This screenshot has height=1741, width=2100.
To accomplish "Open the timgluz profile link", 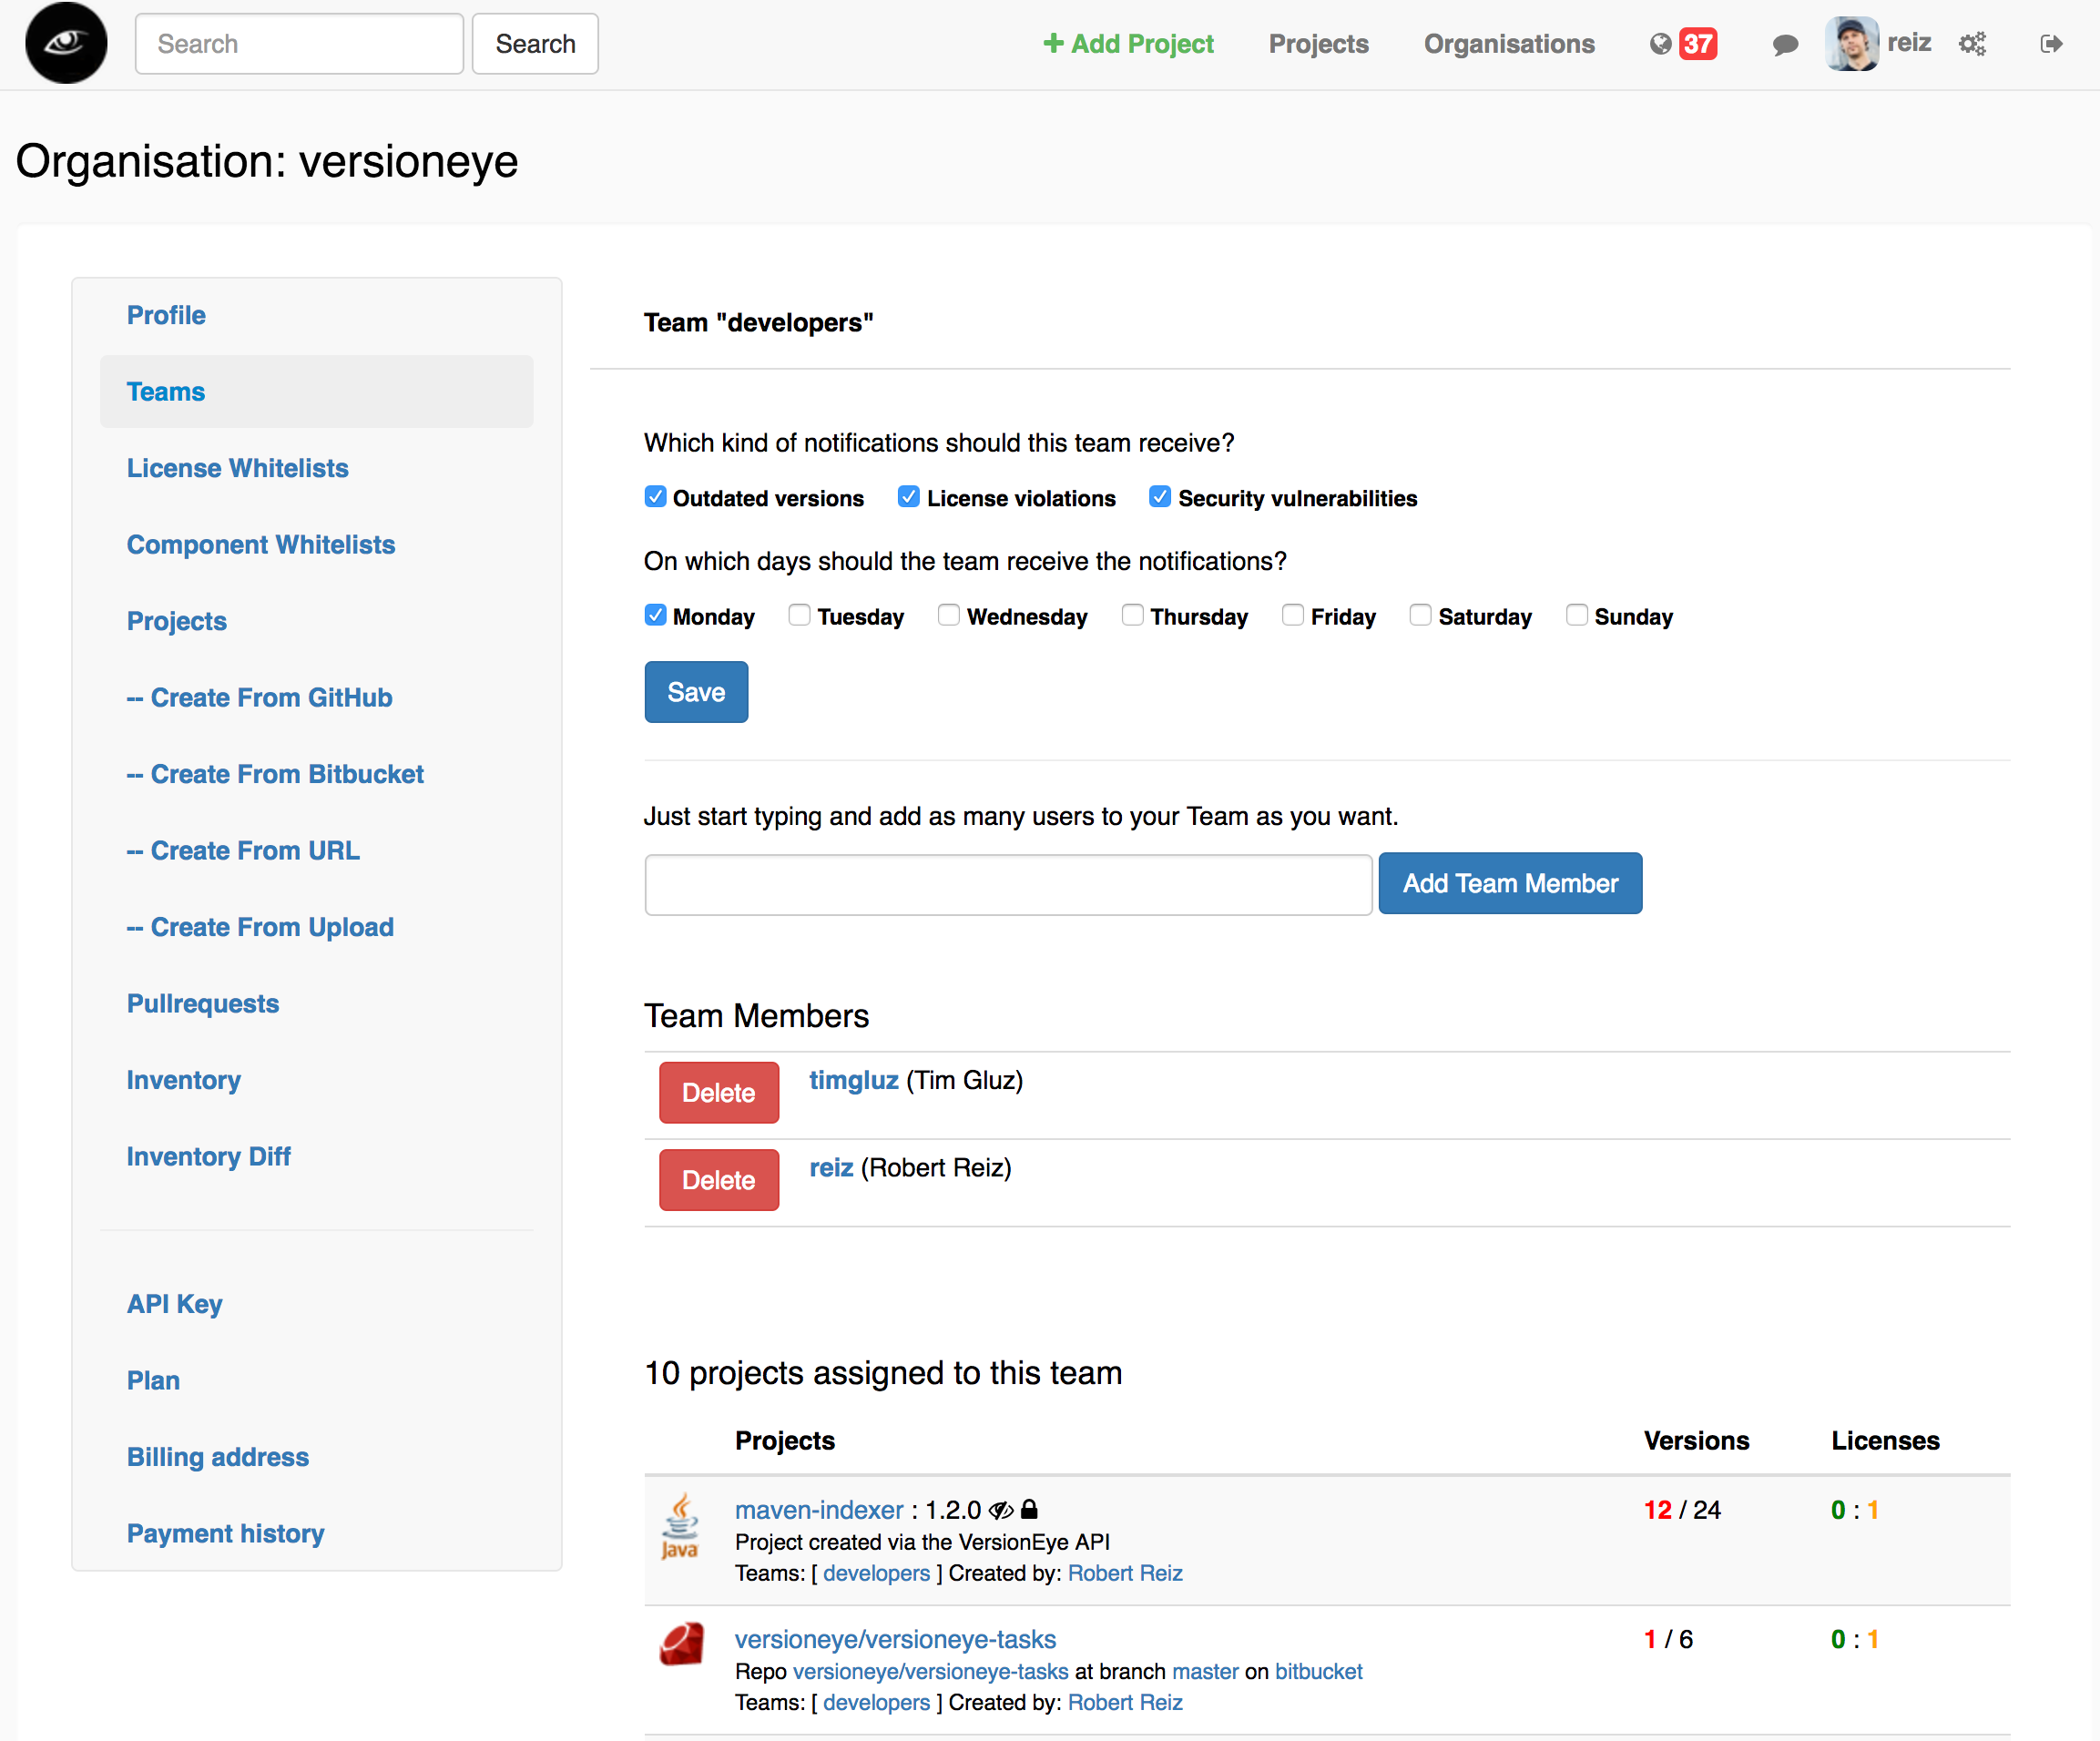I will pos(854,1080).
